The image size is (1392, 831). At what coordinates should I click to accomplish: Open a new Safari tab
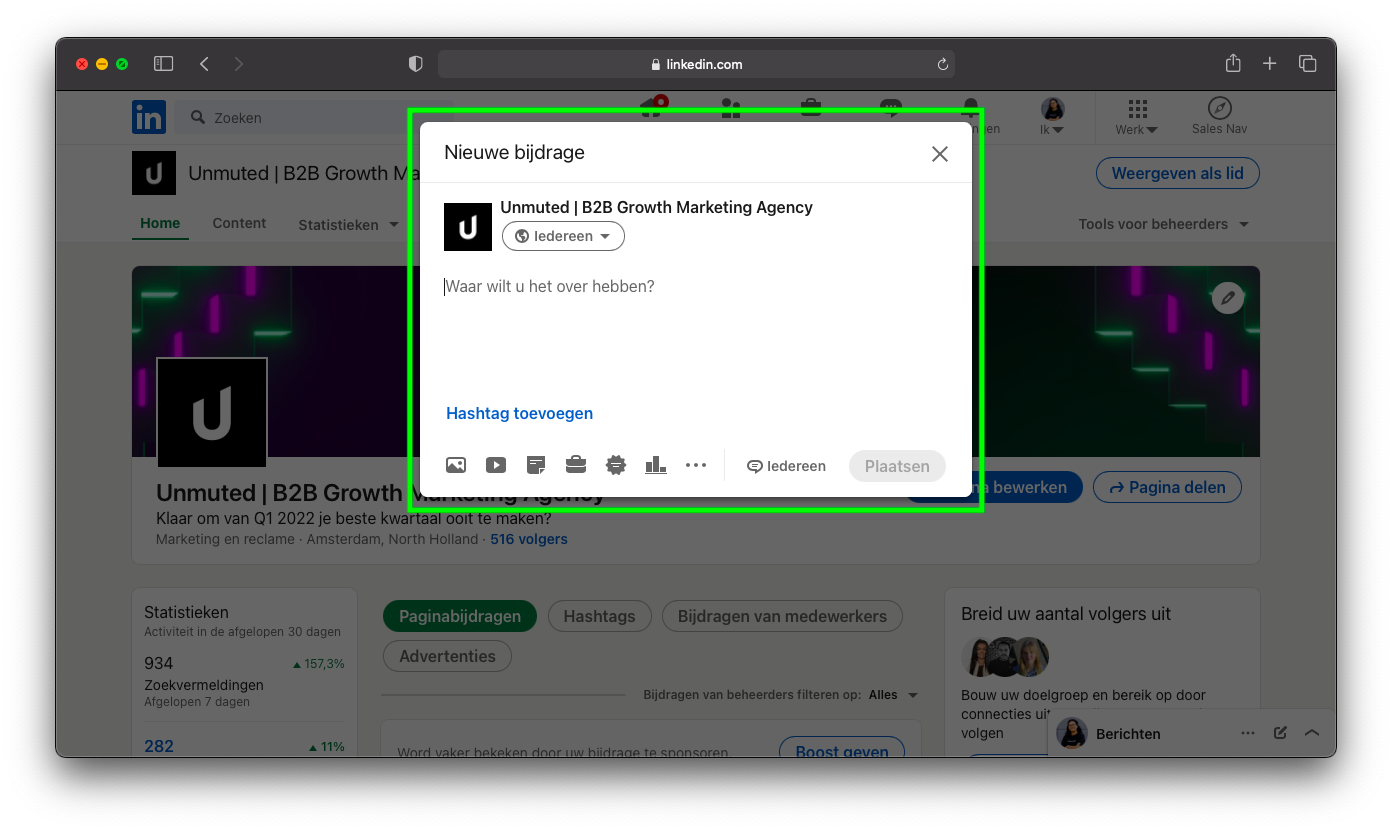1270,64
